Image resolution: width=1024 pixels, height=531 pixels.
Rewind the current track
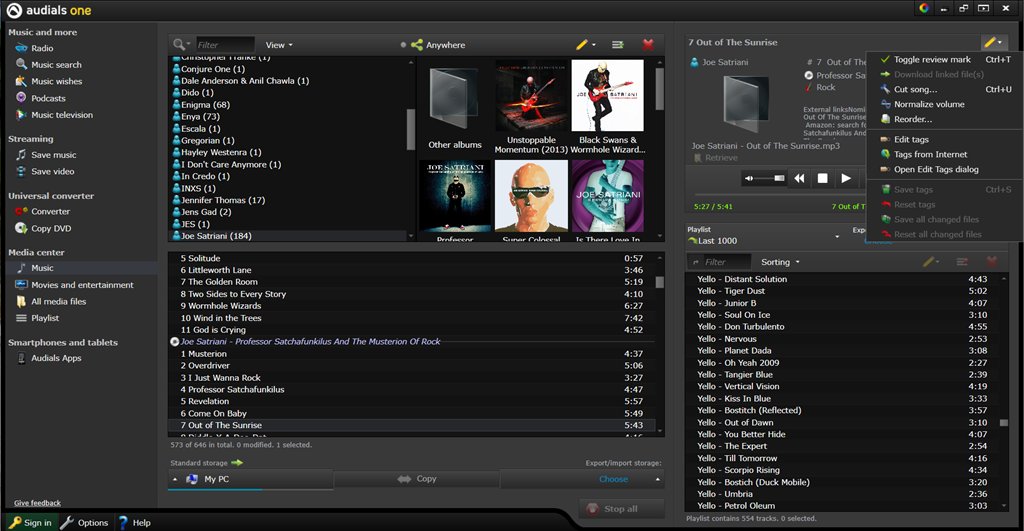(799, 178)
